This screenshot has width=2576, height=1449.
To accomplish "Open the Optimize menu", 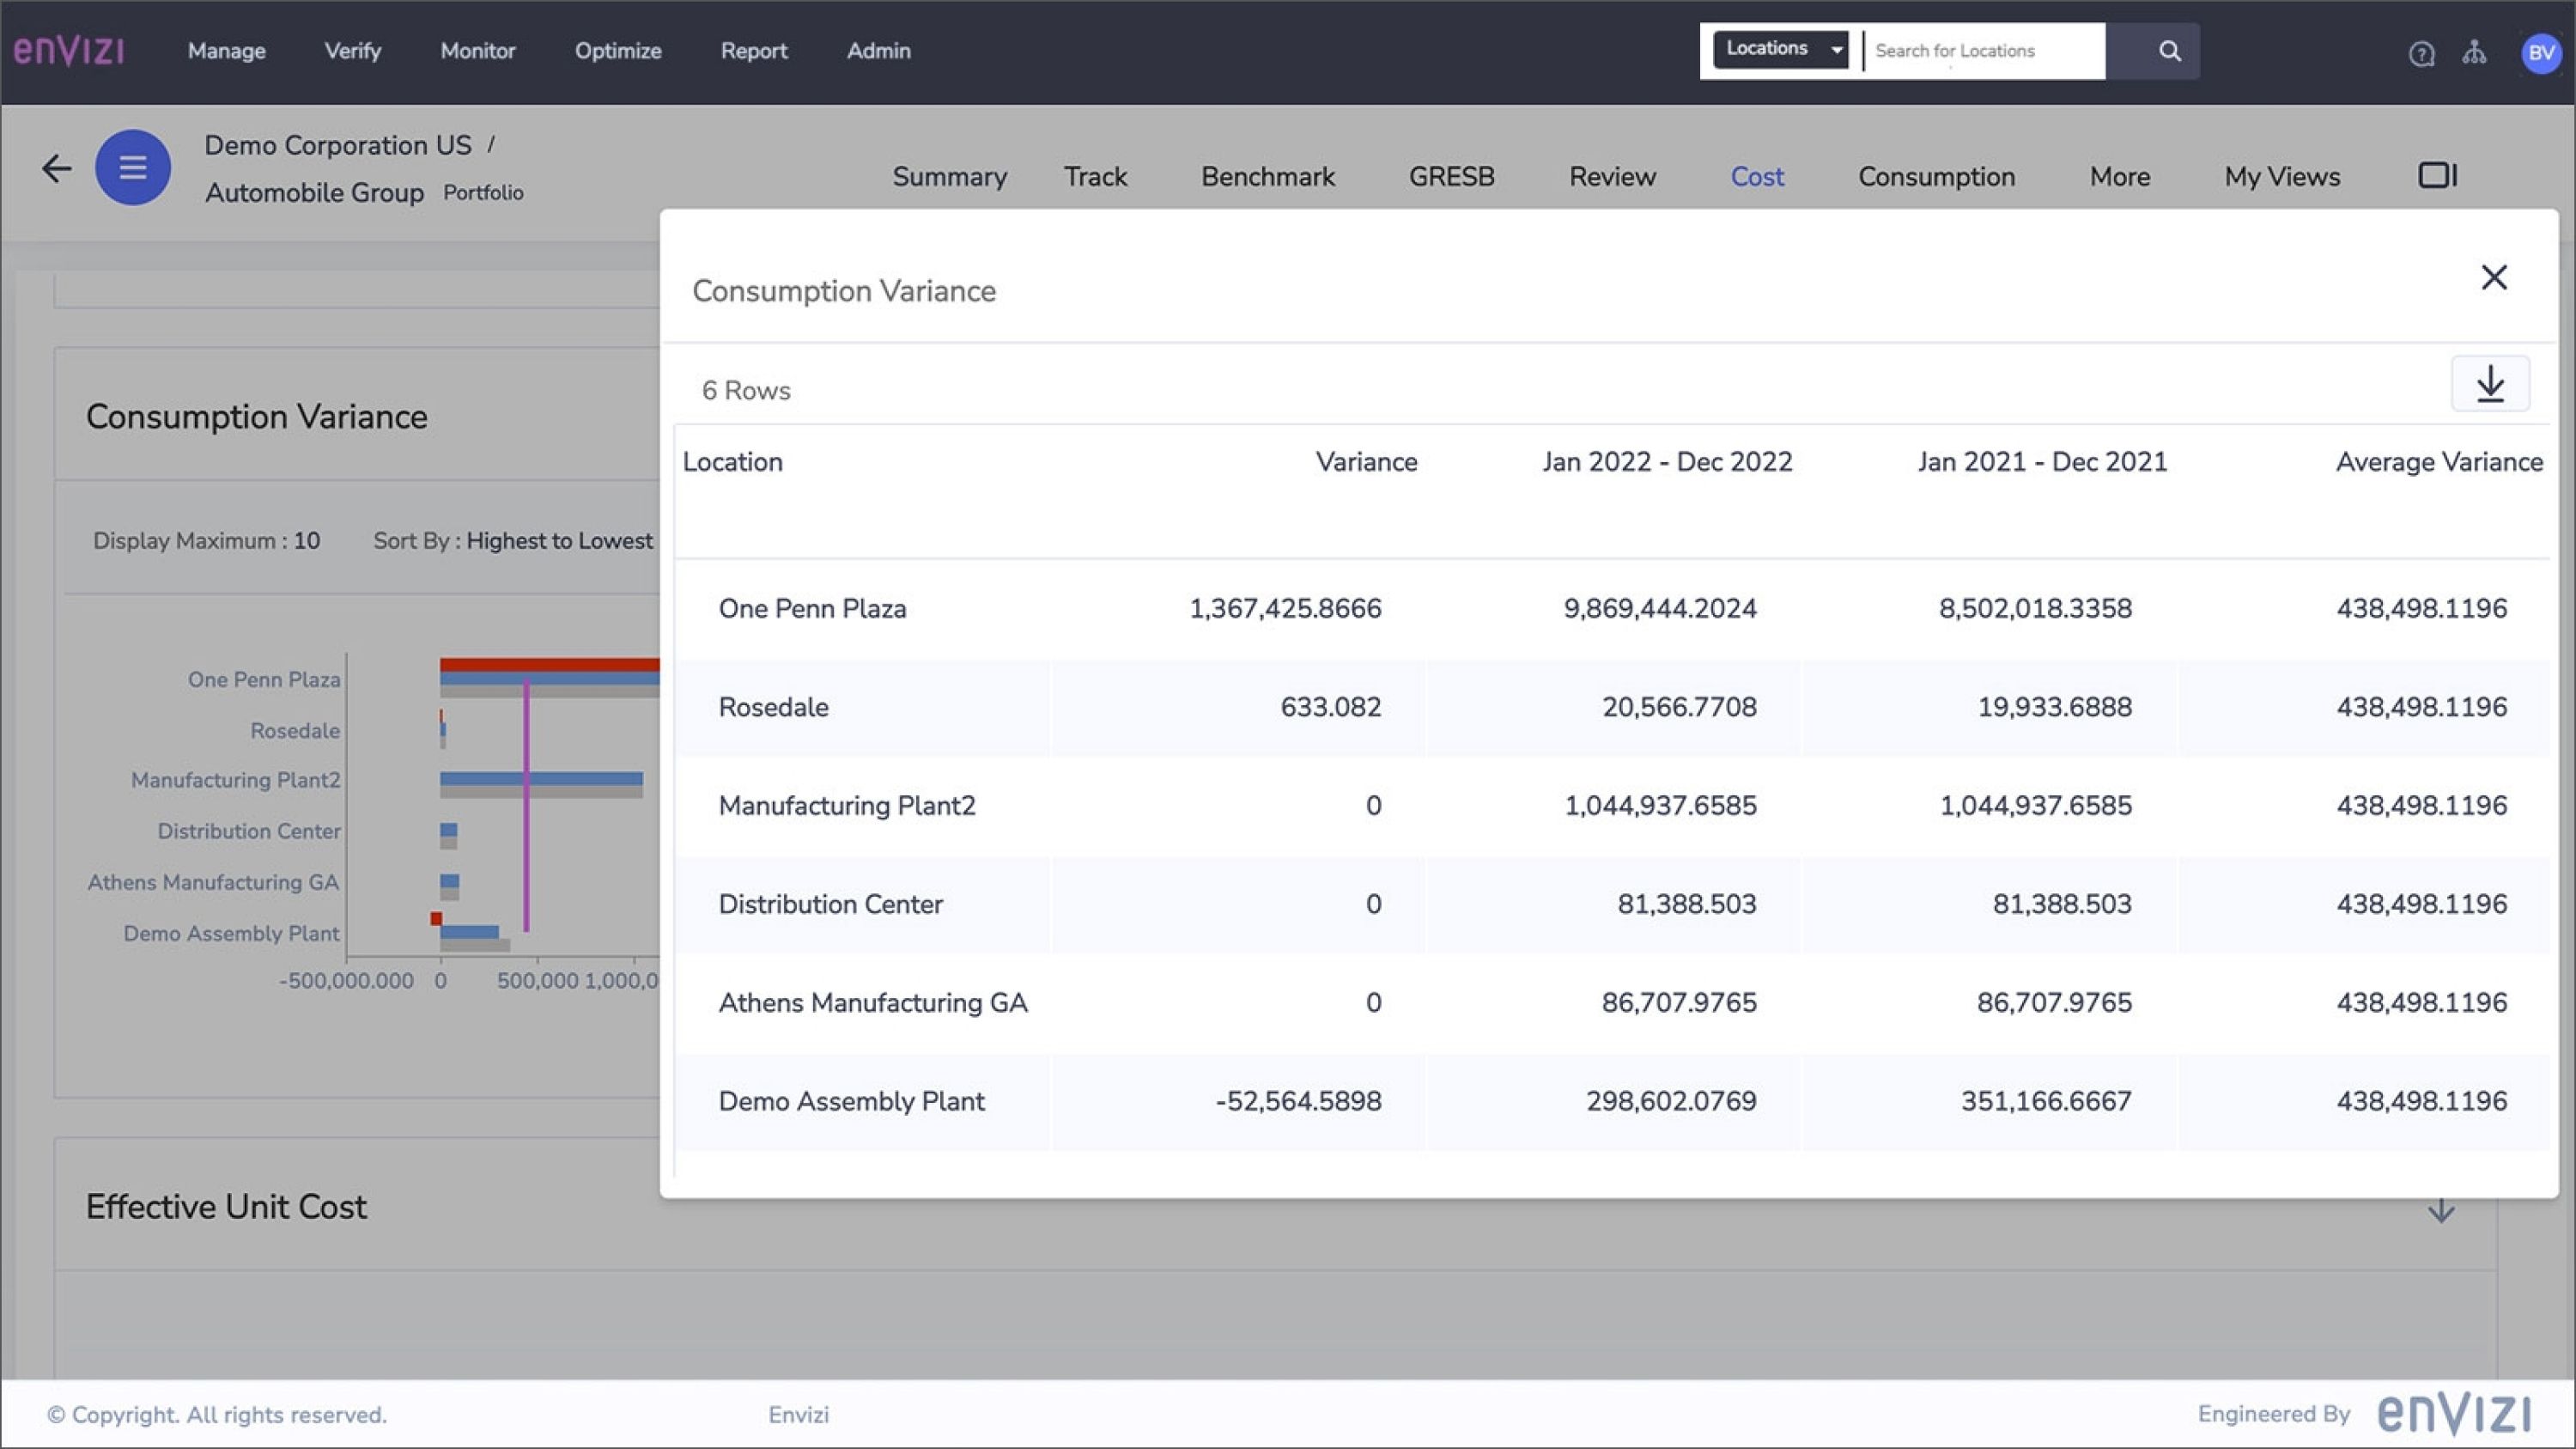I will click(618, 51).
